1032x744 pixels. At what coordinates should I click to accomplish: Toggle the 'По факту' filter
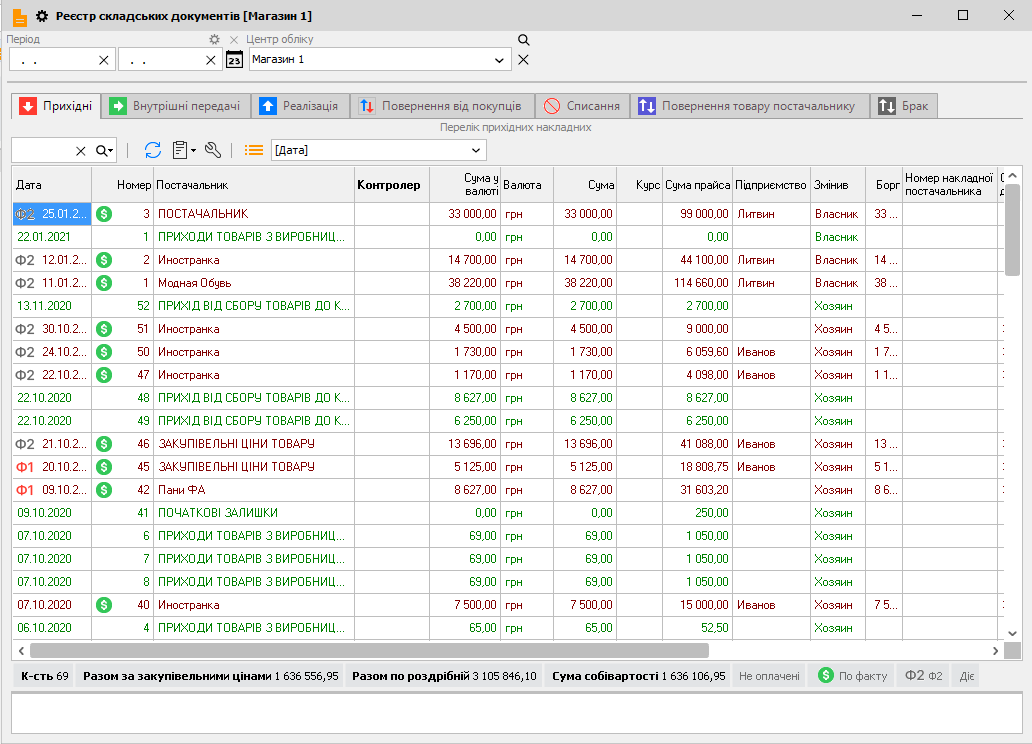[852, 676]
